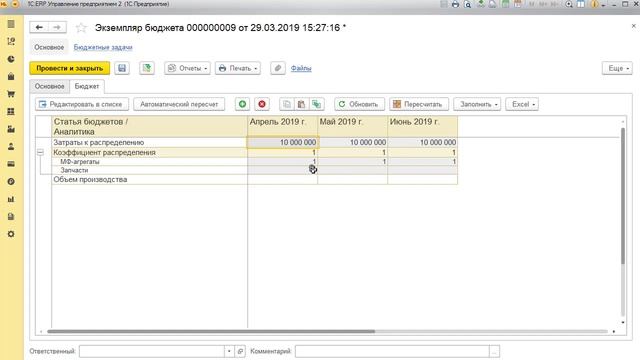Viewport: 640px width, 360px height.
Task: Click the green post document icon
Action: pos(147,68)
